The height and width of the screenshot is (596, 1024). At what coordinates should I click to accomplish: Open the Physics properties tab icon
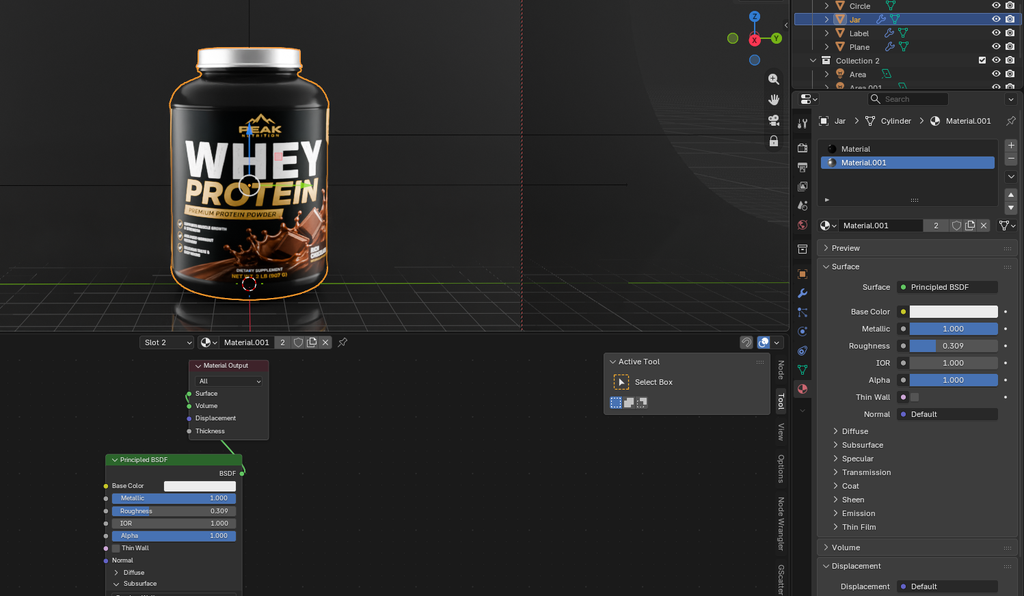click(803, 332)
